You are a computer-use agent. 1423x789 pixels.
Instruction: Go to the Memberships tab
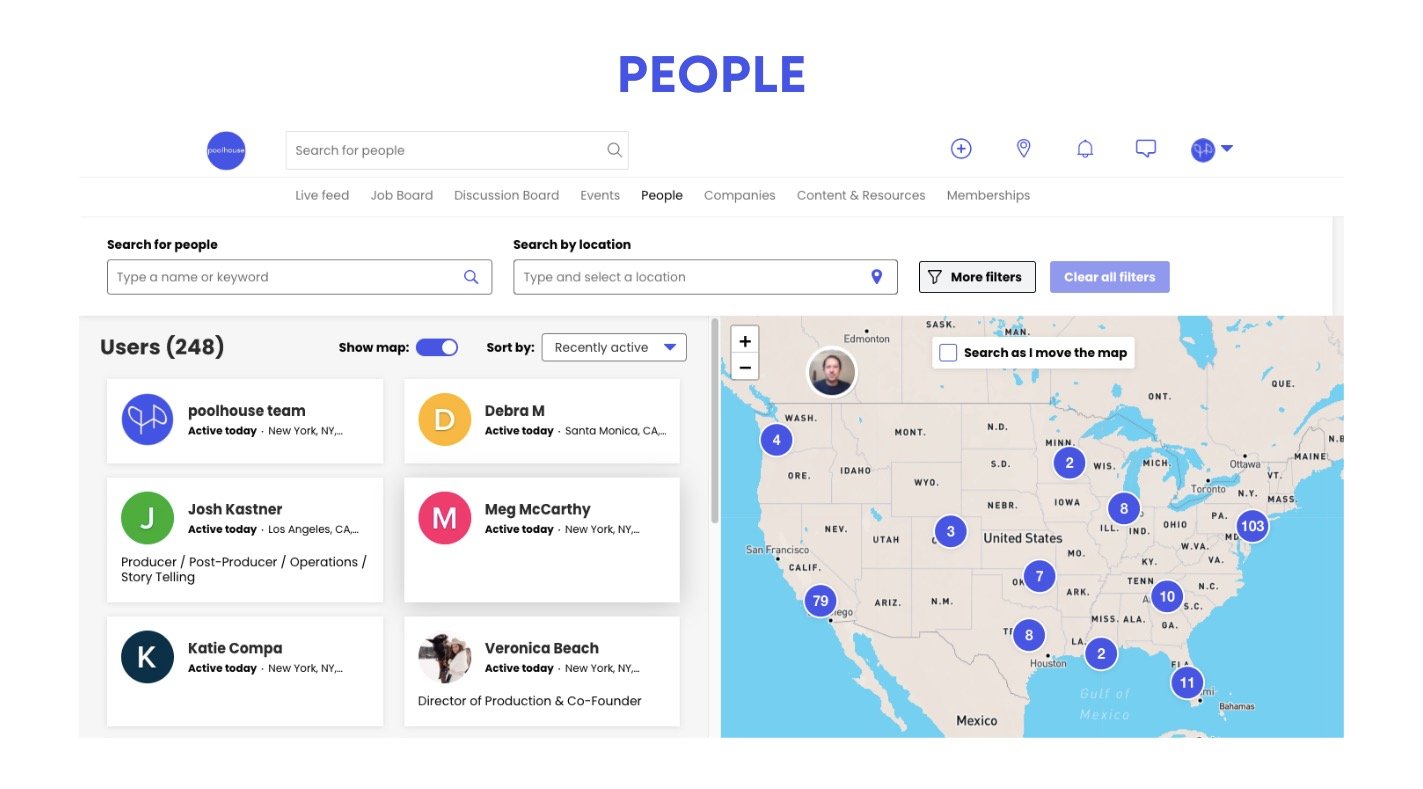click(988, 195)
